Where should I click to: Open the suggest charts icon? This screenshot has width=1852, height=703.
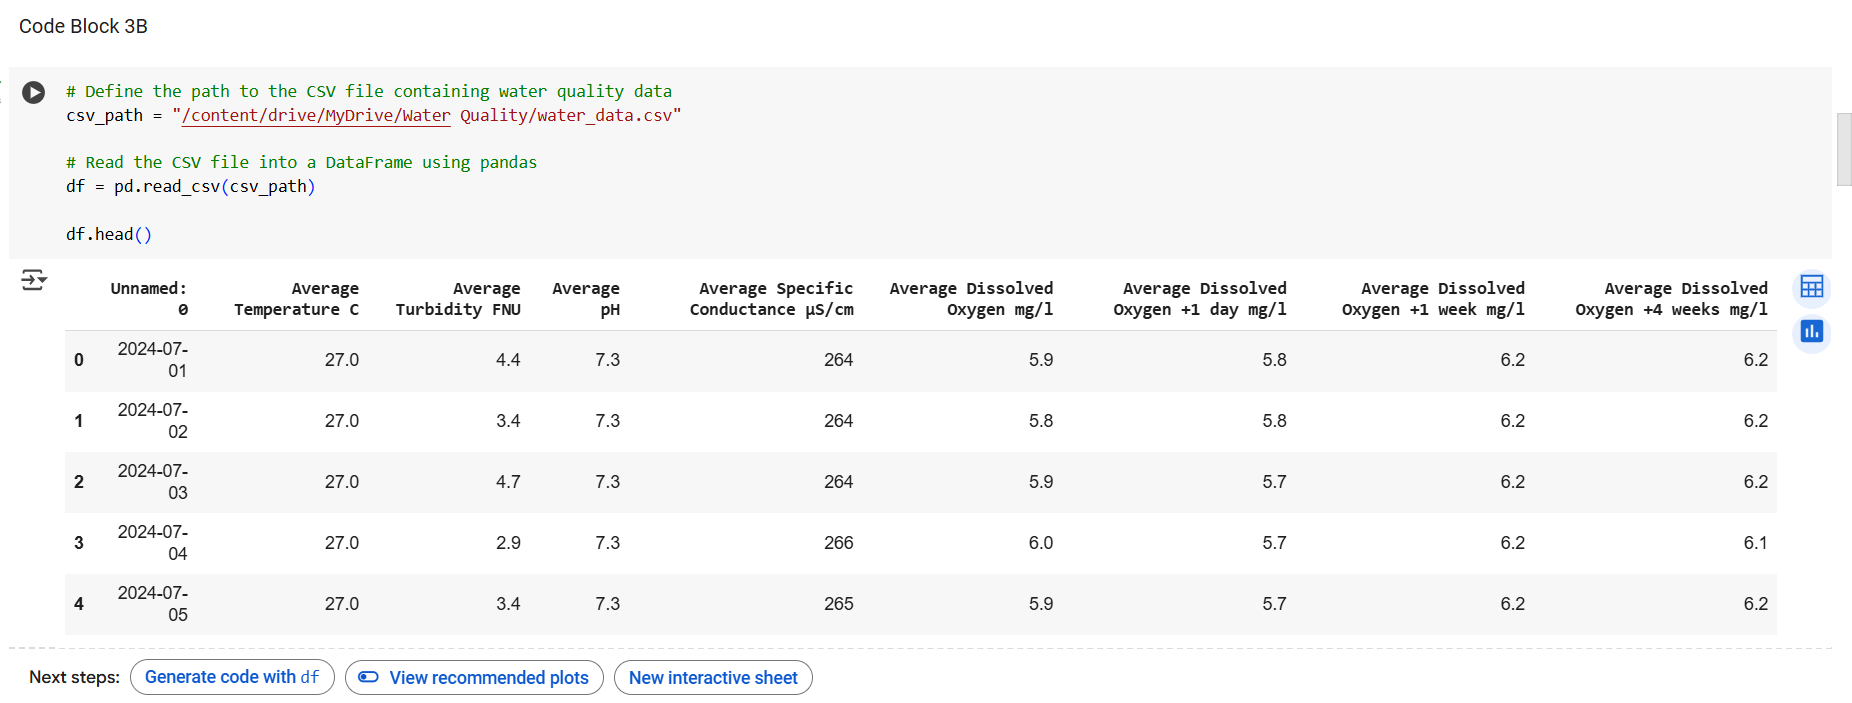click(1811, 331)
